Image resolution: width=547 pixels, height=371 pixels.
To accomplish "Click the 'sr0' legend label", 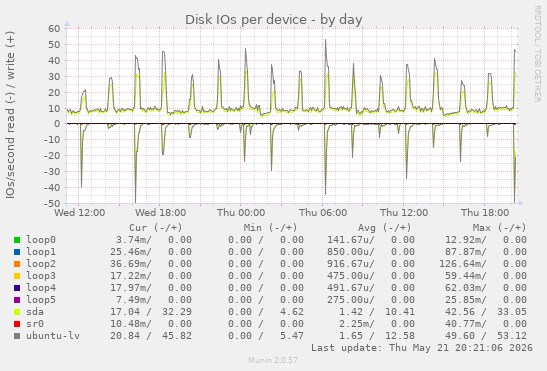I will pos(35,324).
